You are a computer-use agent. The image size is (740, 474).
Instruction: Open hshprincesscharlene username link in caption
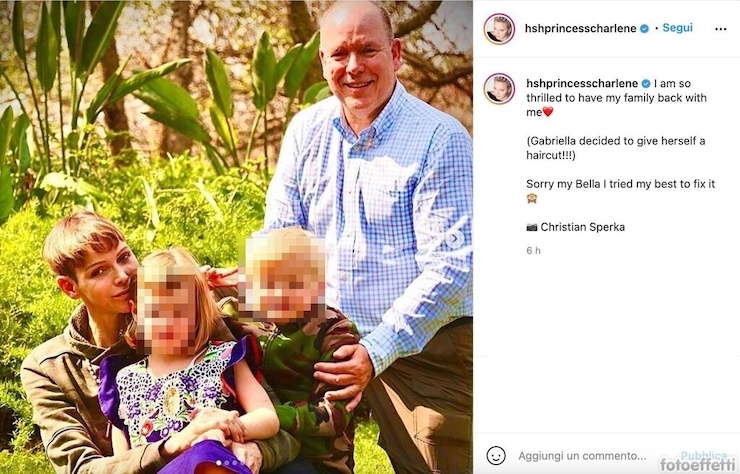coord(582,84)
